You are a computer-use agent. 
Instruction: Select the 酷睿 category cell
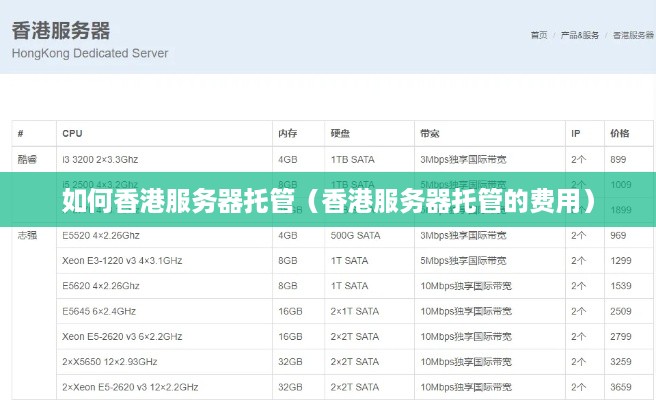(x=27, y=159)
